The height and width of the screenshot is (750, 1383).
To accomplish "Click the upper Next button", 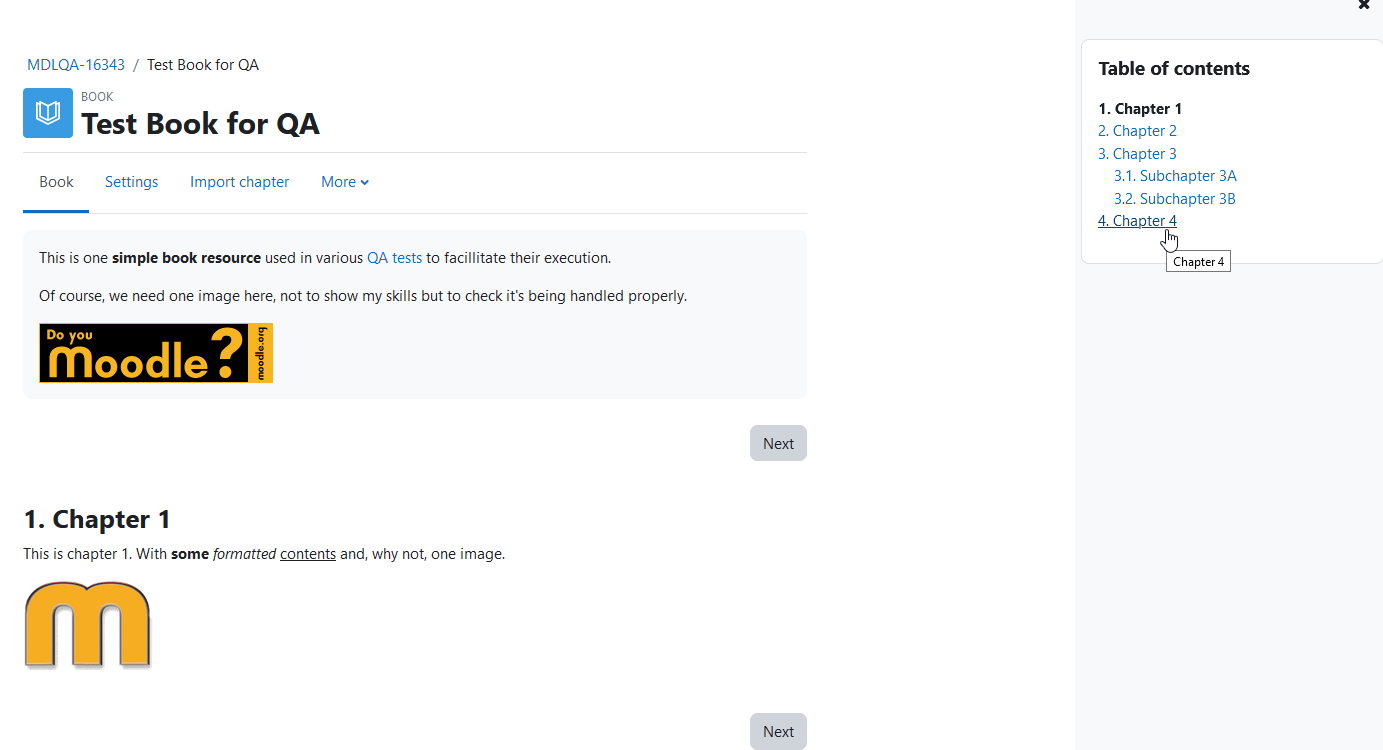I will tap(778, 443).
